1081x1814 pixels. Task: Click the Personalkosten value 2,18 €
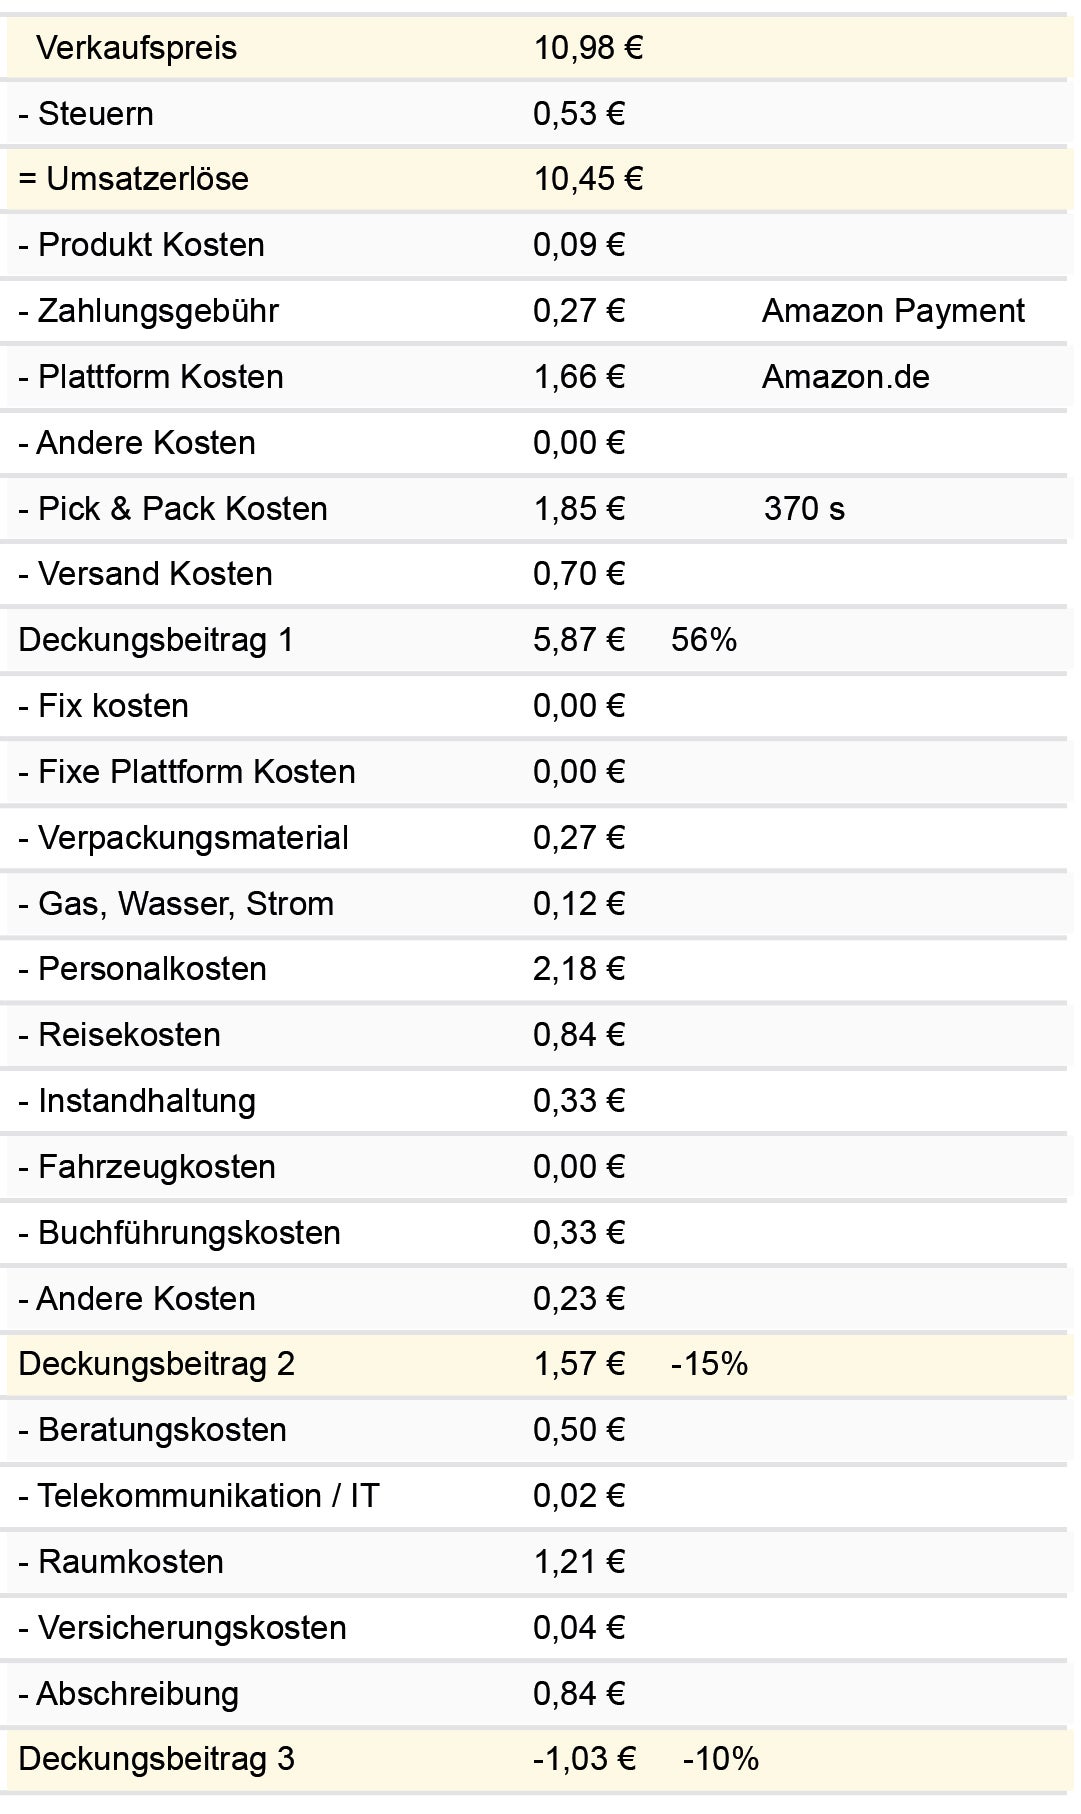[x=579, y=969]
